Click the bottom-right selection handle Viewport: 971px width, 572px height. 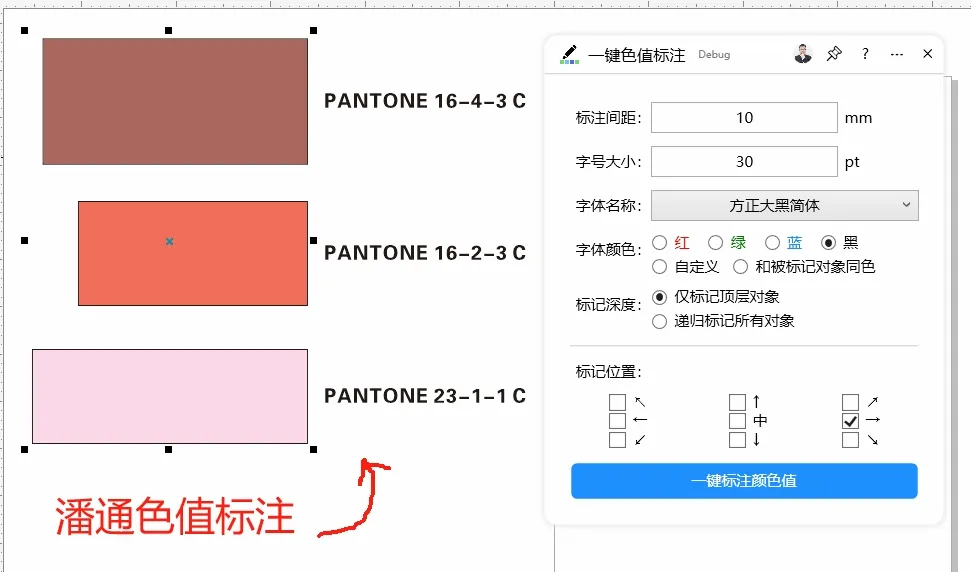click(313, 449)
